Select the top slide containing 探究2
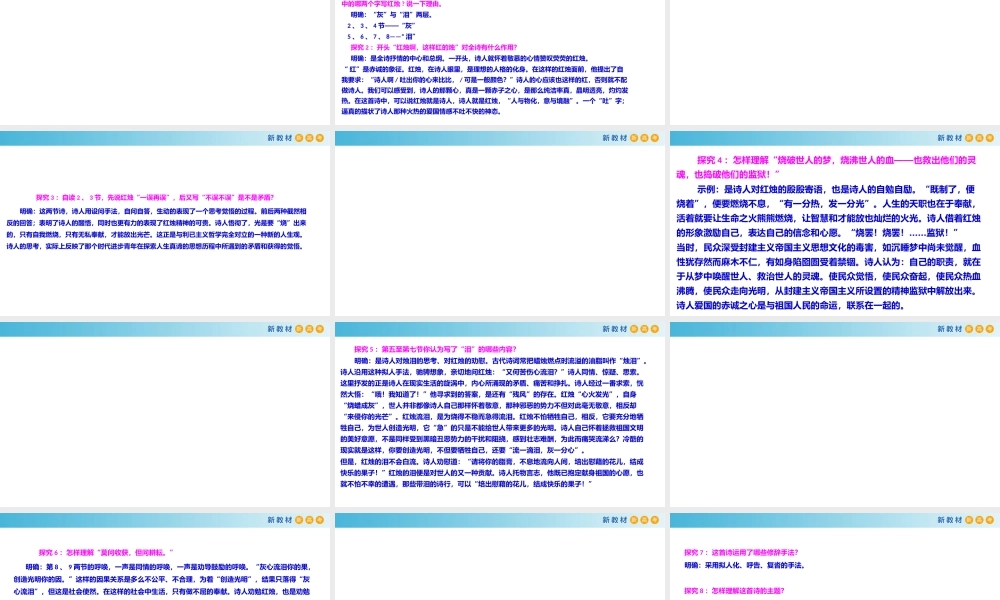 [500, 60]
